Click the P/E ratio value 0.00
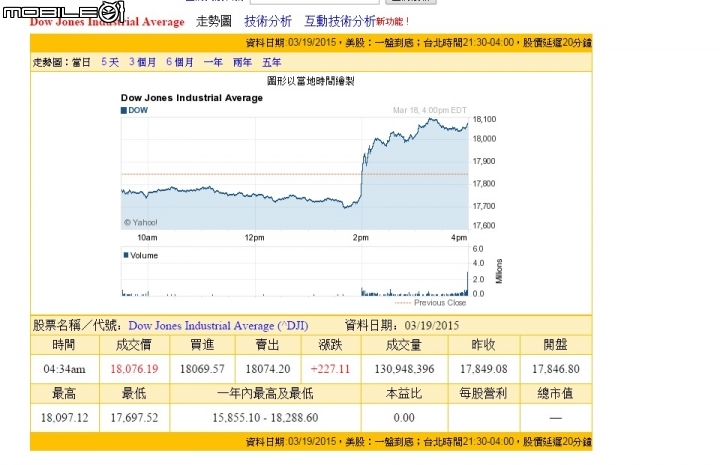Viewport: 720px width, 465px height. (404, 418)
